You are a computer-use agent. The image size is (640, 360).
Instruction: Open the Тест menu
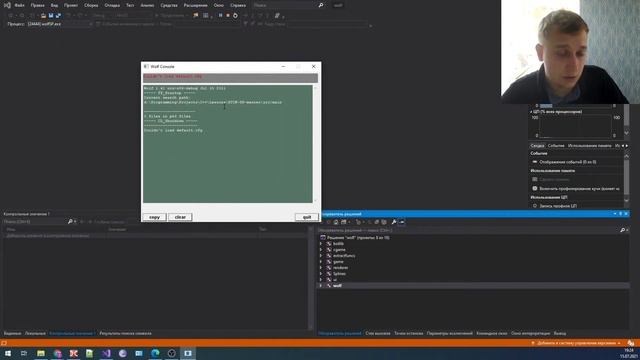pos(130,5)
